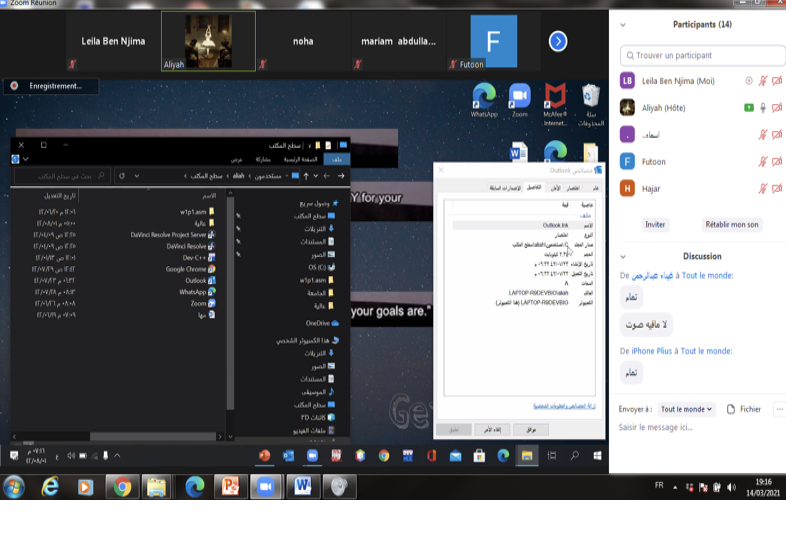The height and width of the screenshot is (537, 786).
Task: Click Aliyah's green video camera icon
Action: 748,107
